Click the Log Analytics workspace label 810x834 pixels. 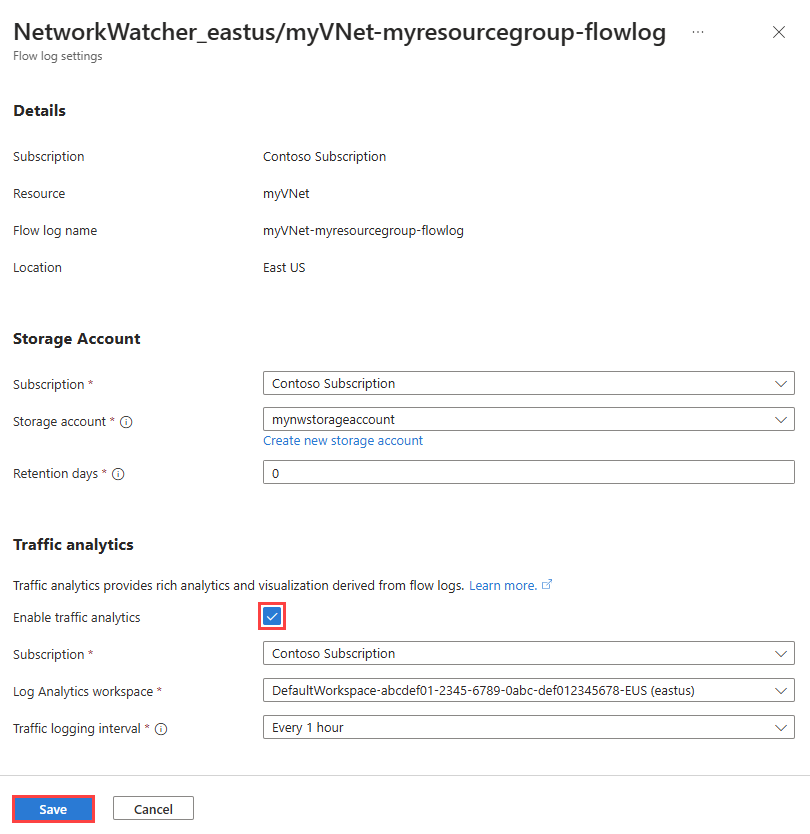83,691
